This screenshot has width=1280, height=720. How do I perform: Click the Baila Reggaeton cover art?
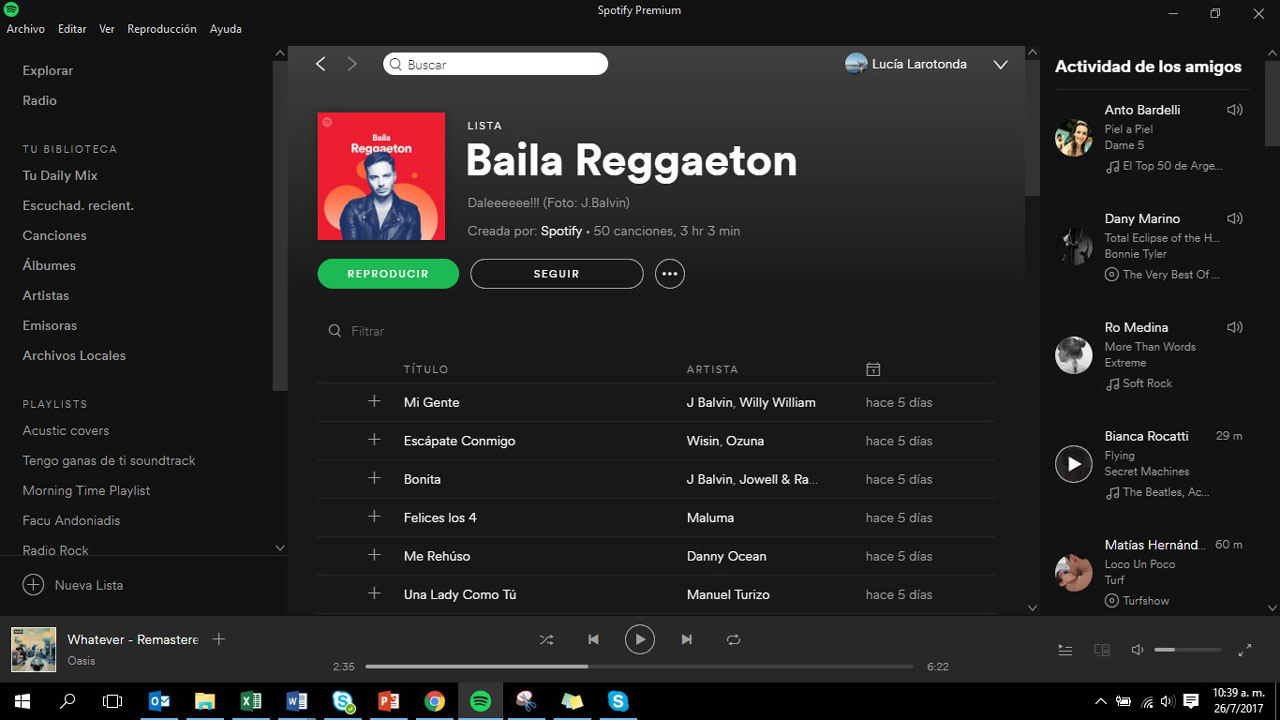pyautogui.click(x=381, y=176)
